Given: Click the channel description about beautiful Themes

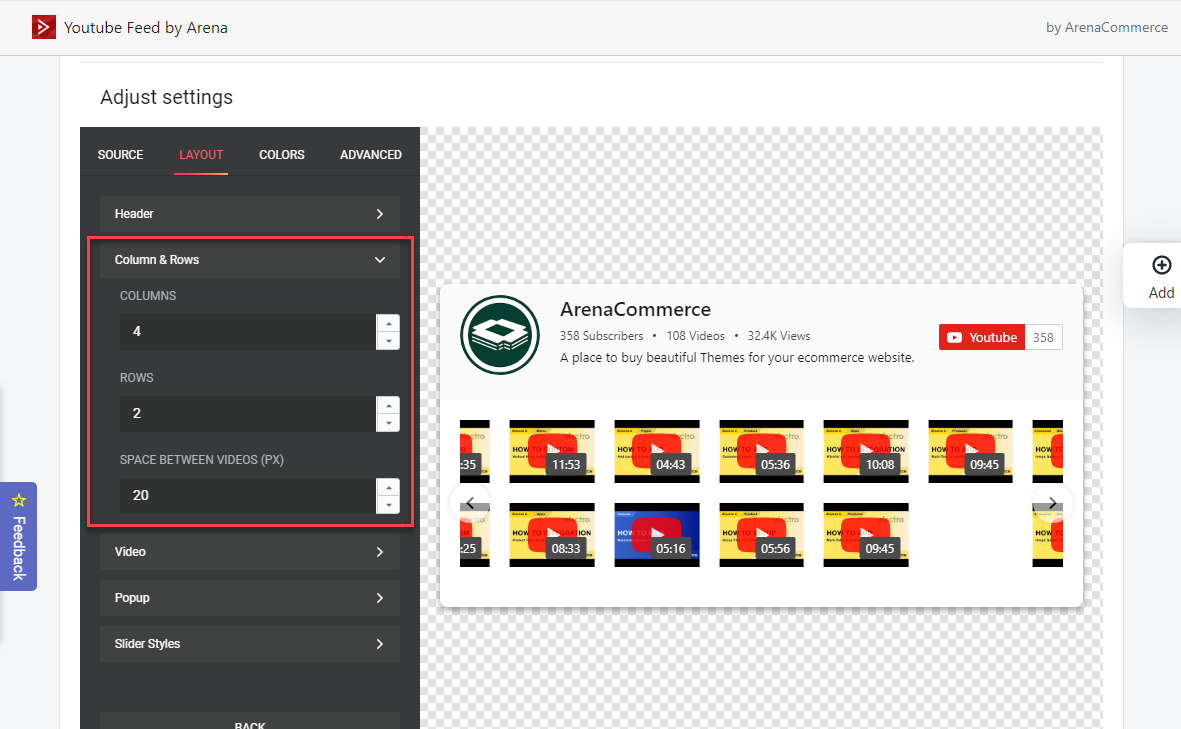Looking at the screenshot, I should pyautogui.click(x=737, y=358).
